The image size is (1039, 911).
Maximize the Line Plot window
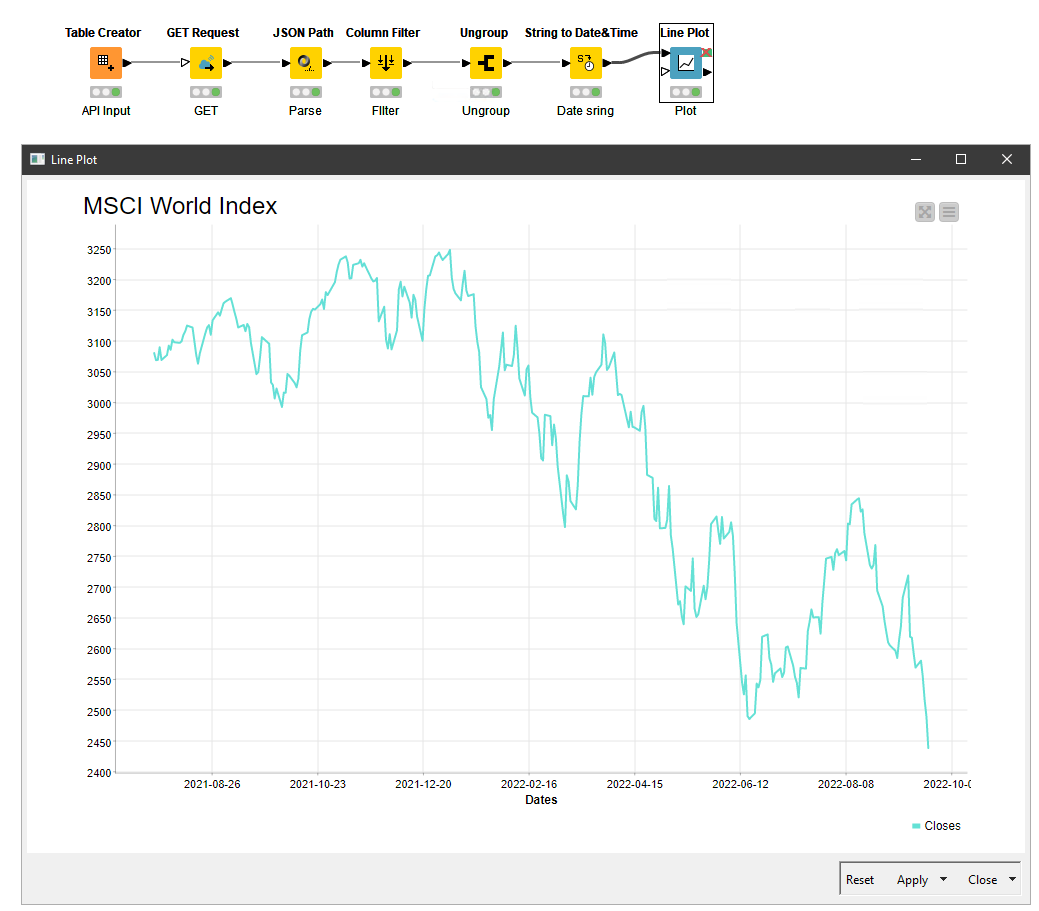[961, 159]
